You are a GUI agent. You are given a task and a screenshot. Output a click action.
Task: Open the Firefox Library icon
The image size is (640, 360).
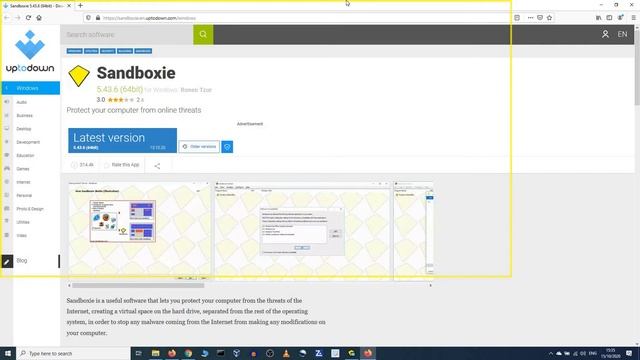click(x=598, y=18)
